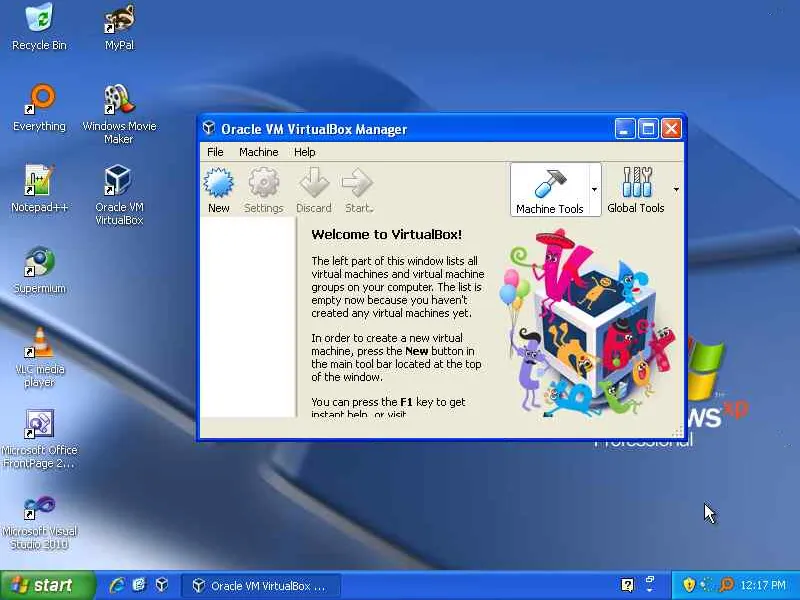Select the VLC media player shortcut
Viewport: 800px width, 600px height.
pos(39,357)
